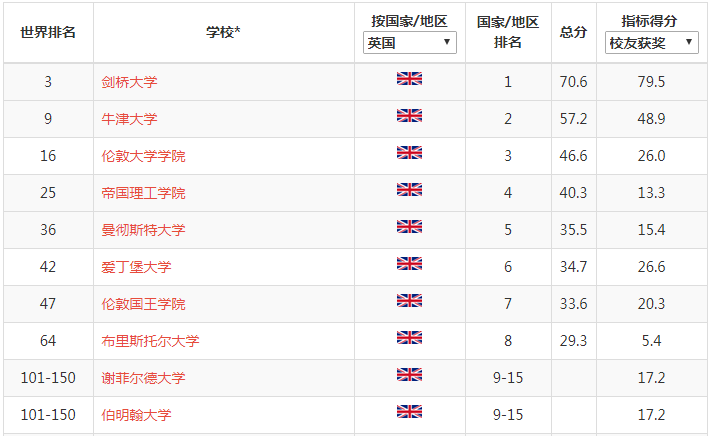
Task: Open the 谢菲尔德大学 link
Action: (x=143, y=378)
